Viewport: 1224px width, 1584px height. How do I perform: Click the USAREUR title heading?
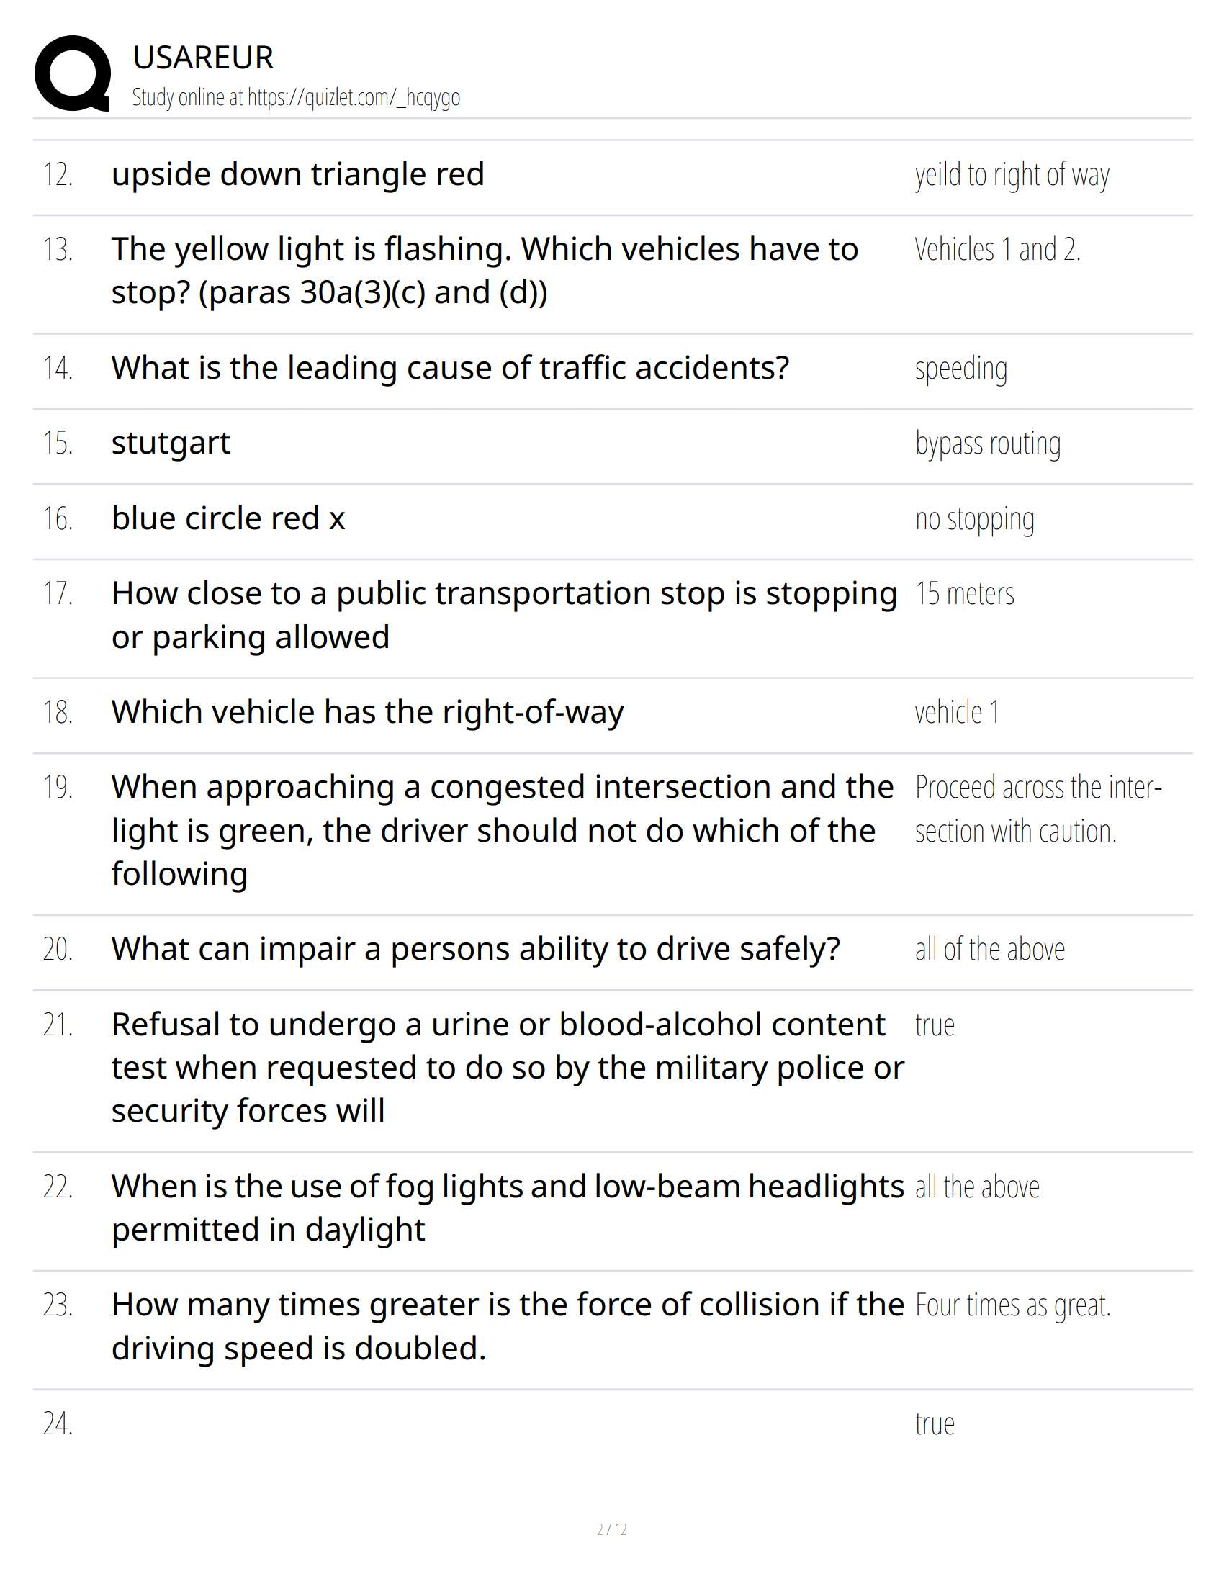coord(203,57)
